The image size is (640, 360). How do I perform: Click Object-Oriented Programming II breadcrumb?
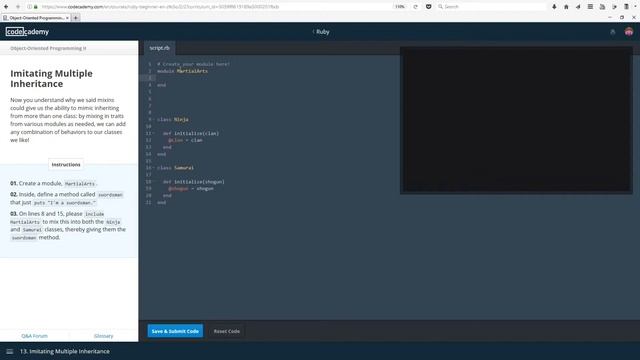[x=48, y=48]
